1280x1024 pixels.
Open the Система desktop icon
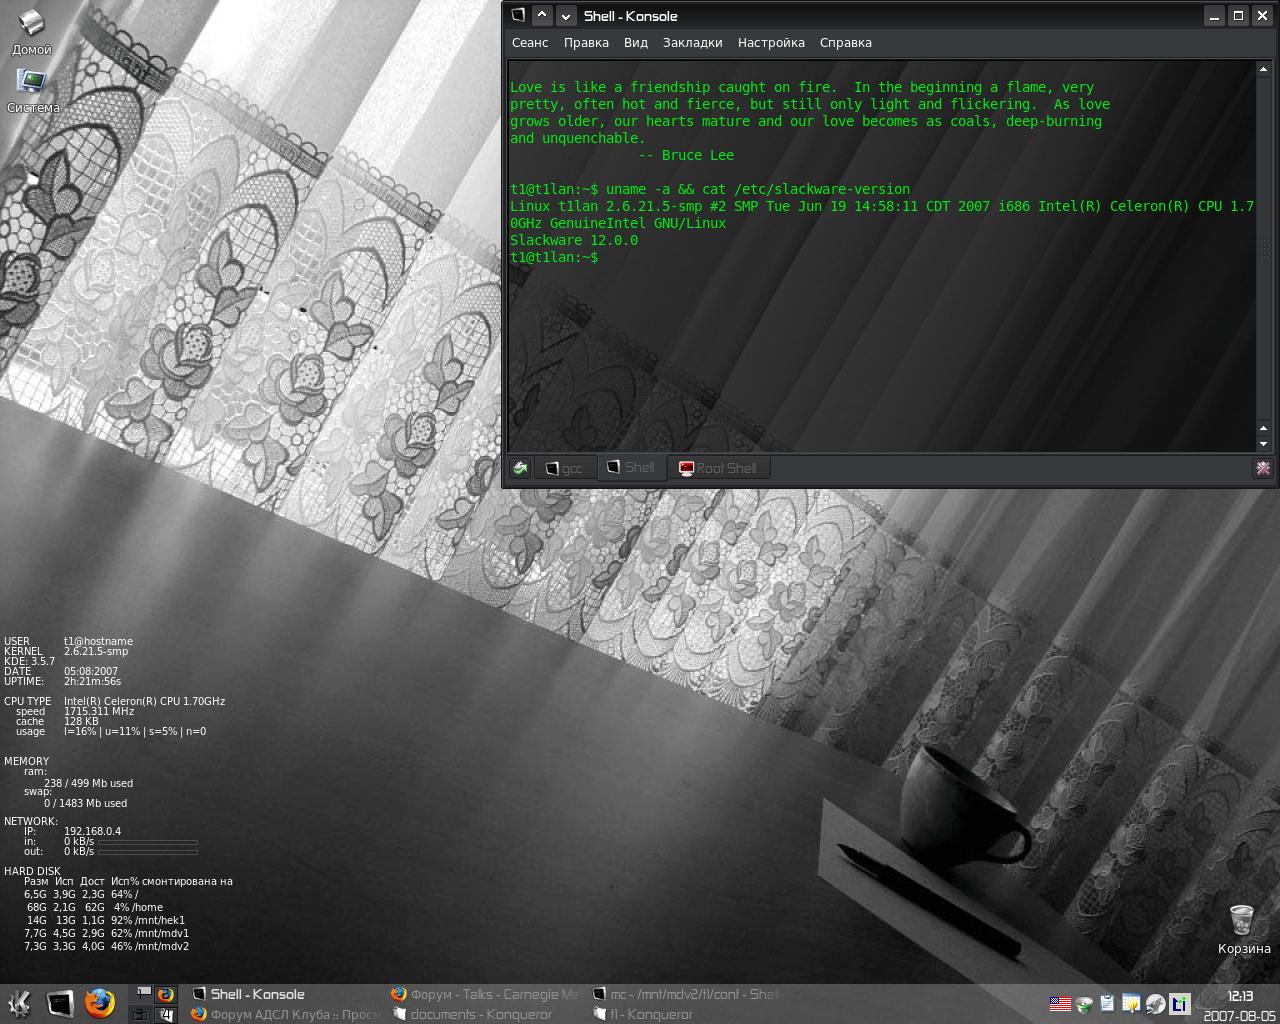(32, 82)
